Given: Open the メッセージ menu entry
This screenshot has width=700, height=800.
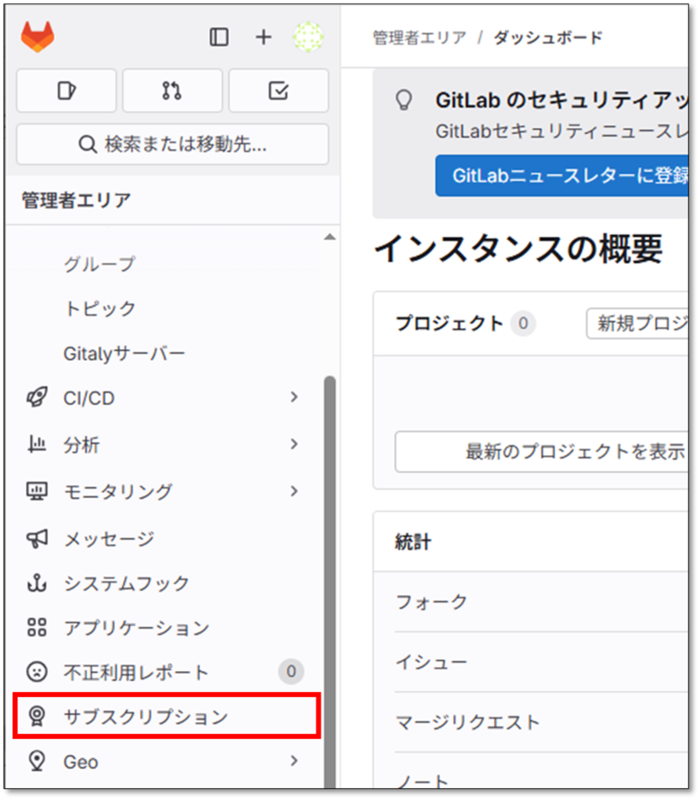Looking at the screenshot, I should tap(166, 539).
